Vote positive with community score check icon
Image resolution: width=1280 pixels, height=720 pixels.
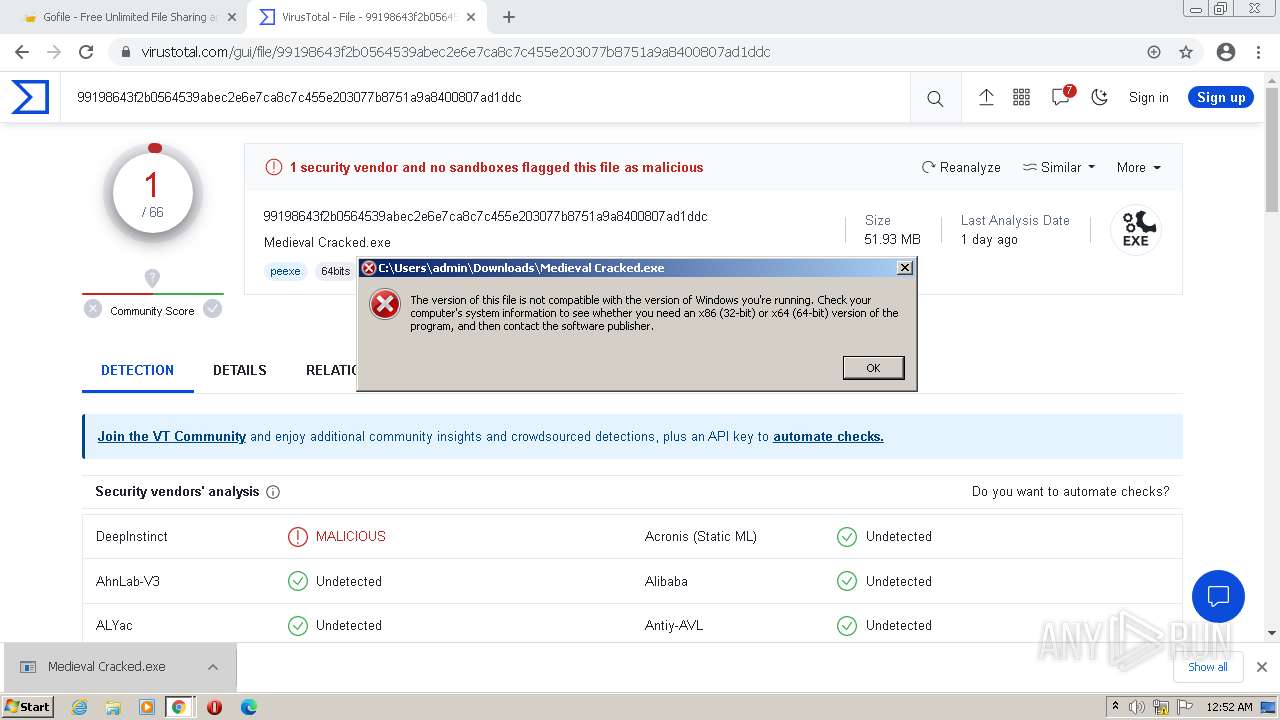point(212,309)
